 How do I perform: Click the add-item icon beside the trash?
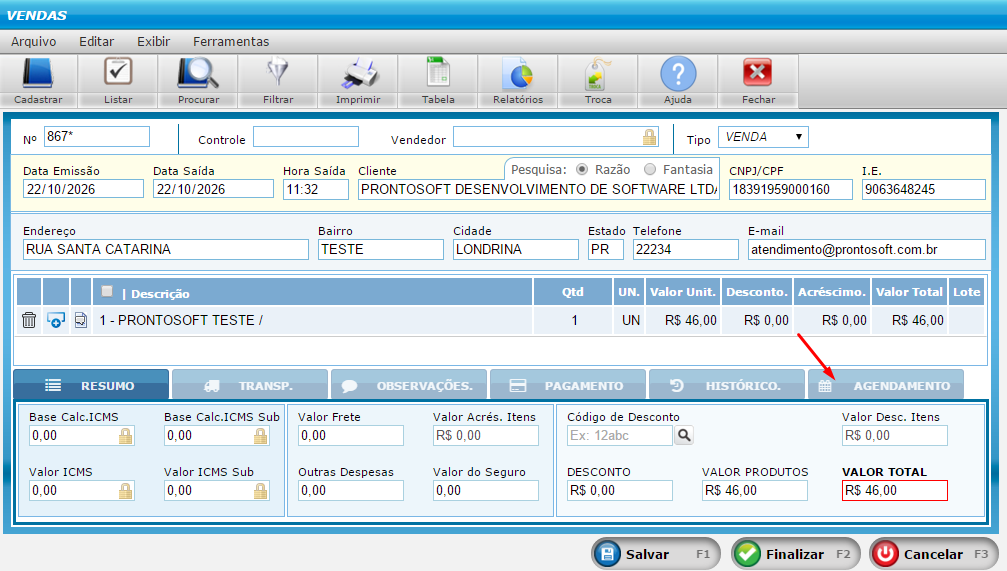coord(56,320)
